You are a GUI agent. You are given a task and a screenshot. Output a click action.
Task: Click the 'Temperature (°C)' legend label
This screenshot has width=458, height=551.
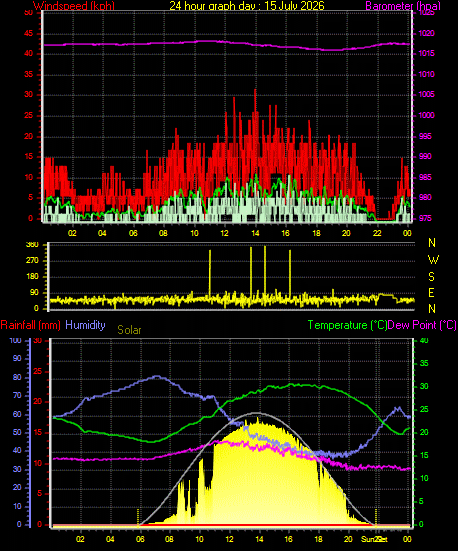pyautogui.click(x=347, y=325)
